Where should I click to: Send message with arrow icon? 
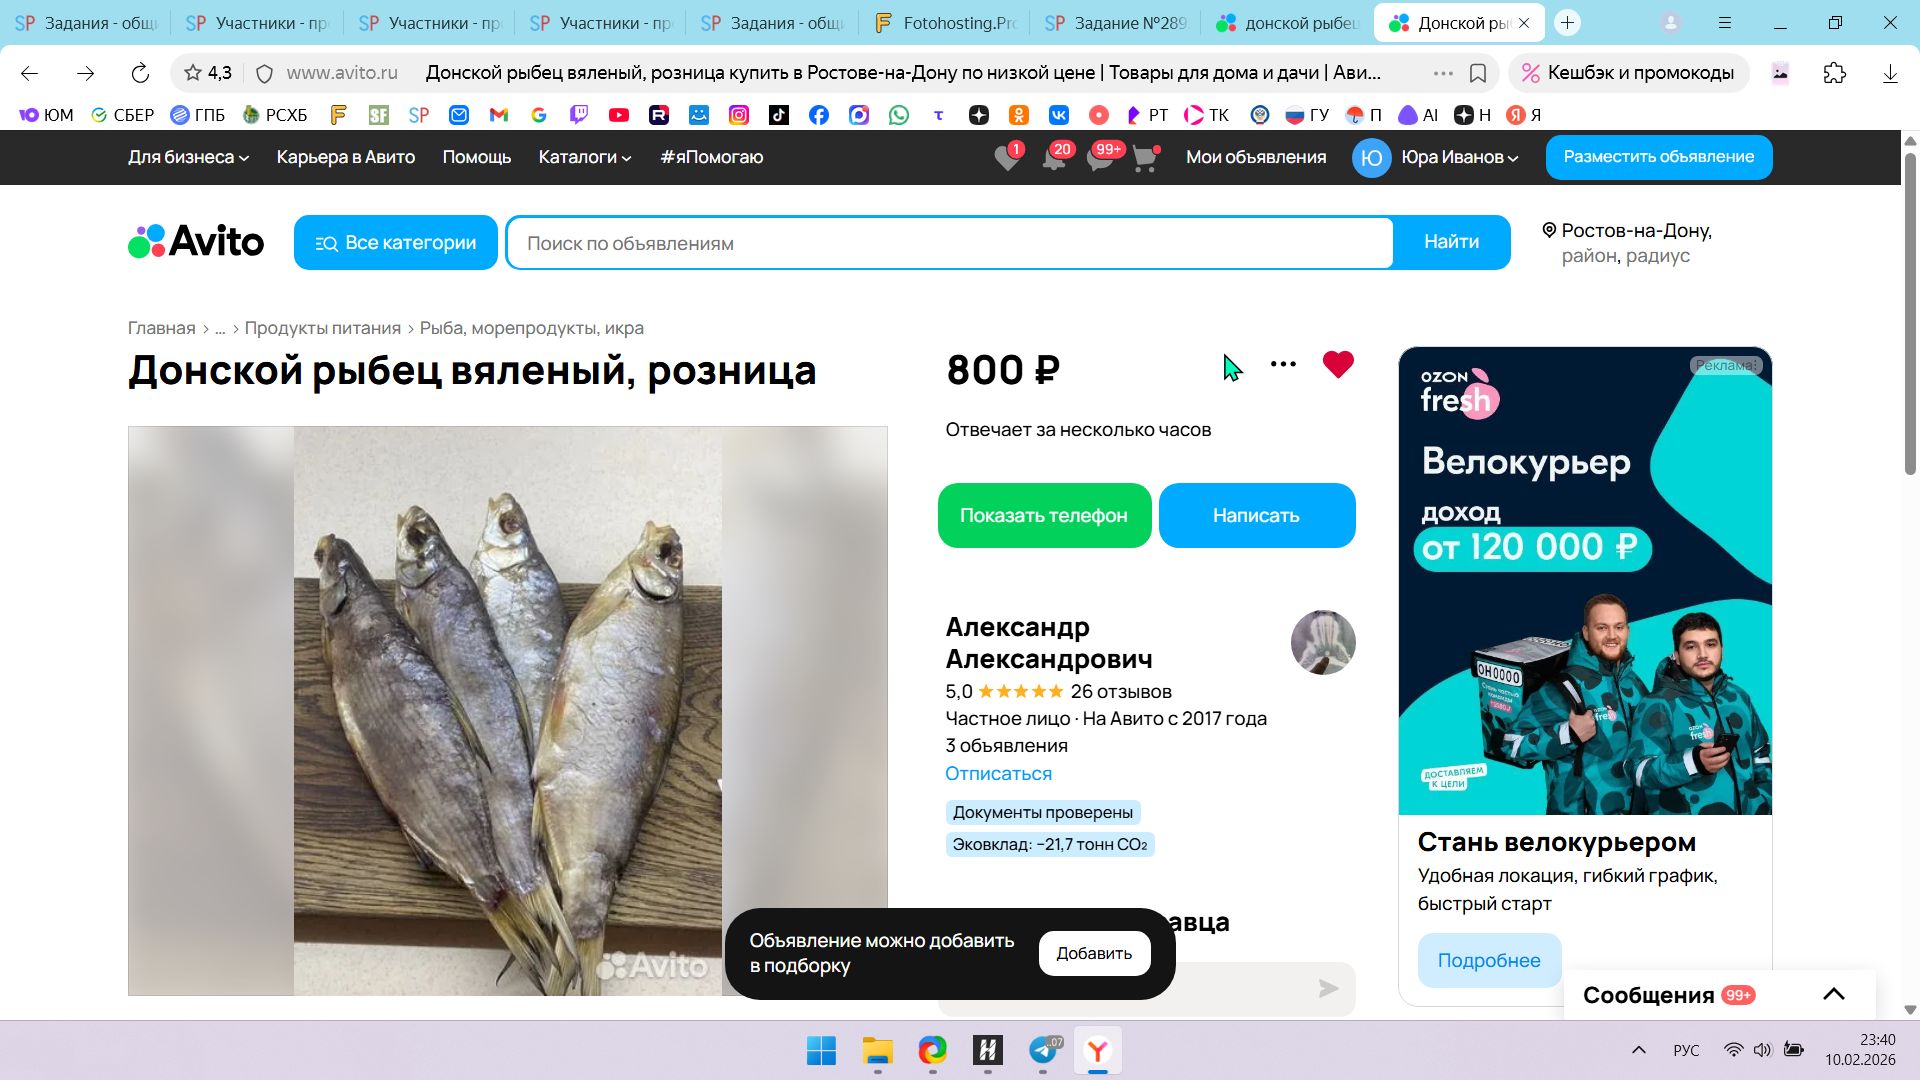[1328, 989]
